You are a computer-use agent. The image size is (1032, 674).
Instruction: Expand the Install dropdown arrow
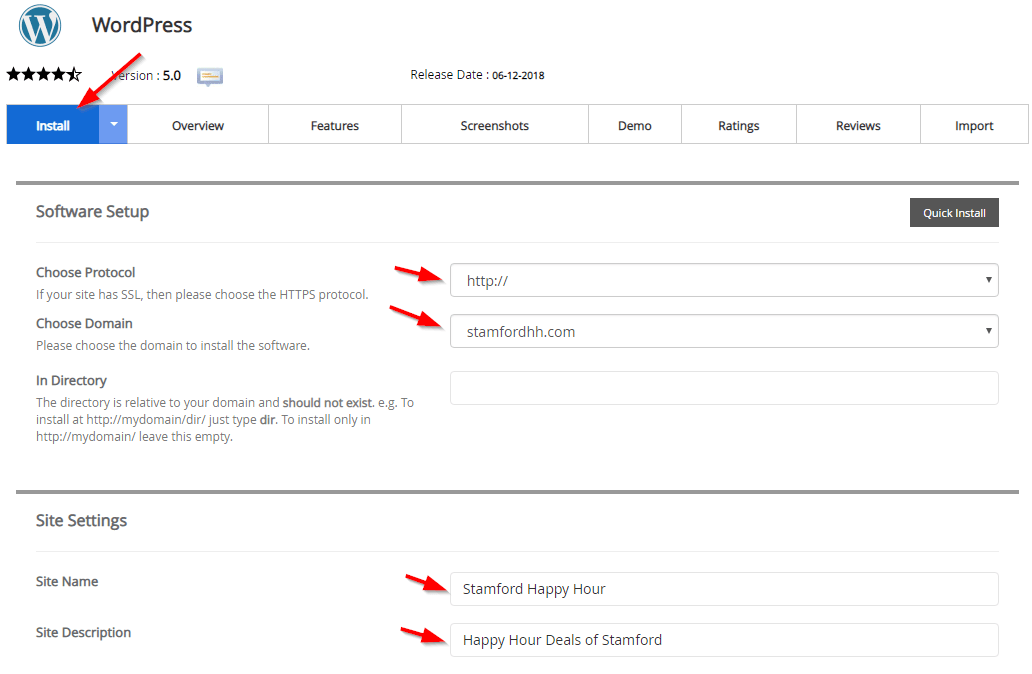pos(113,124)
